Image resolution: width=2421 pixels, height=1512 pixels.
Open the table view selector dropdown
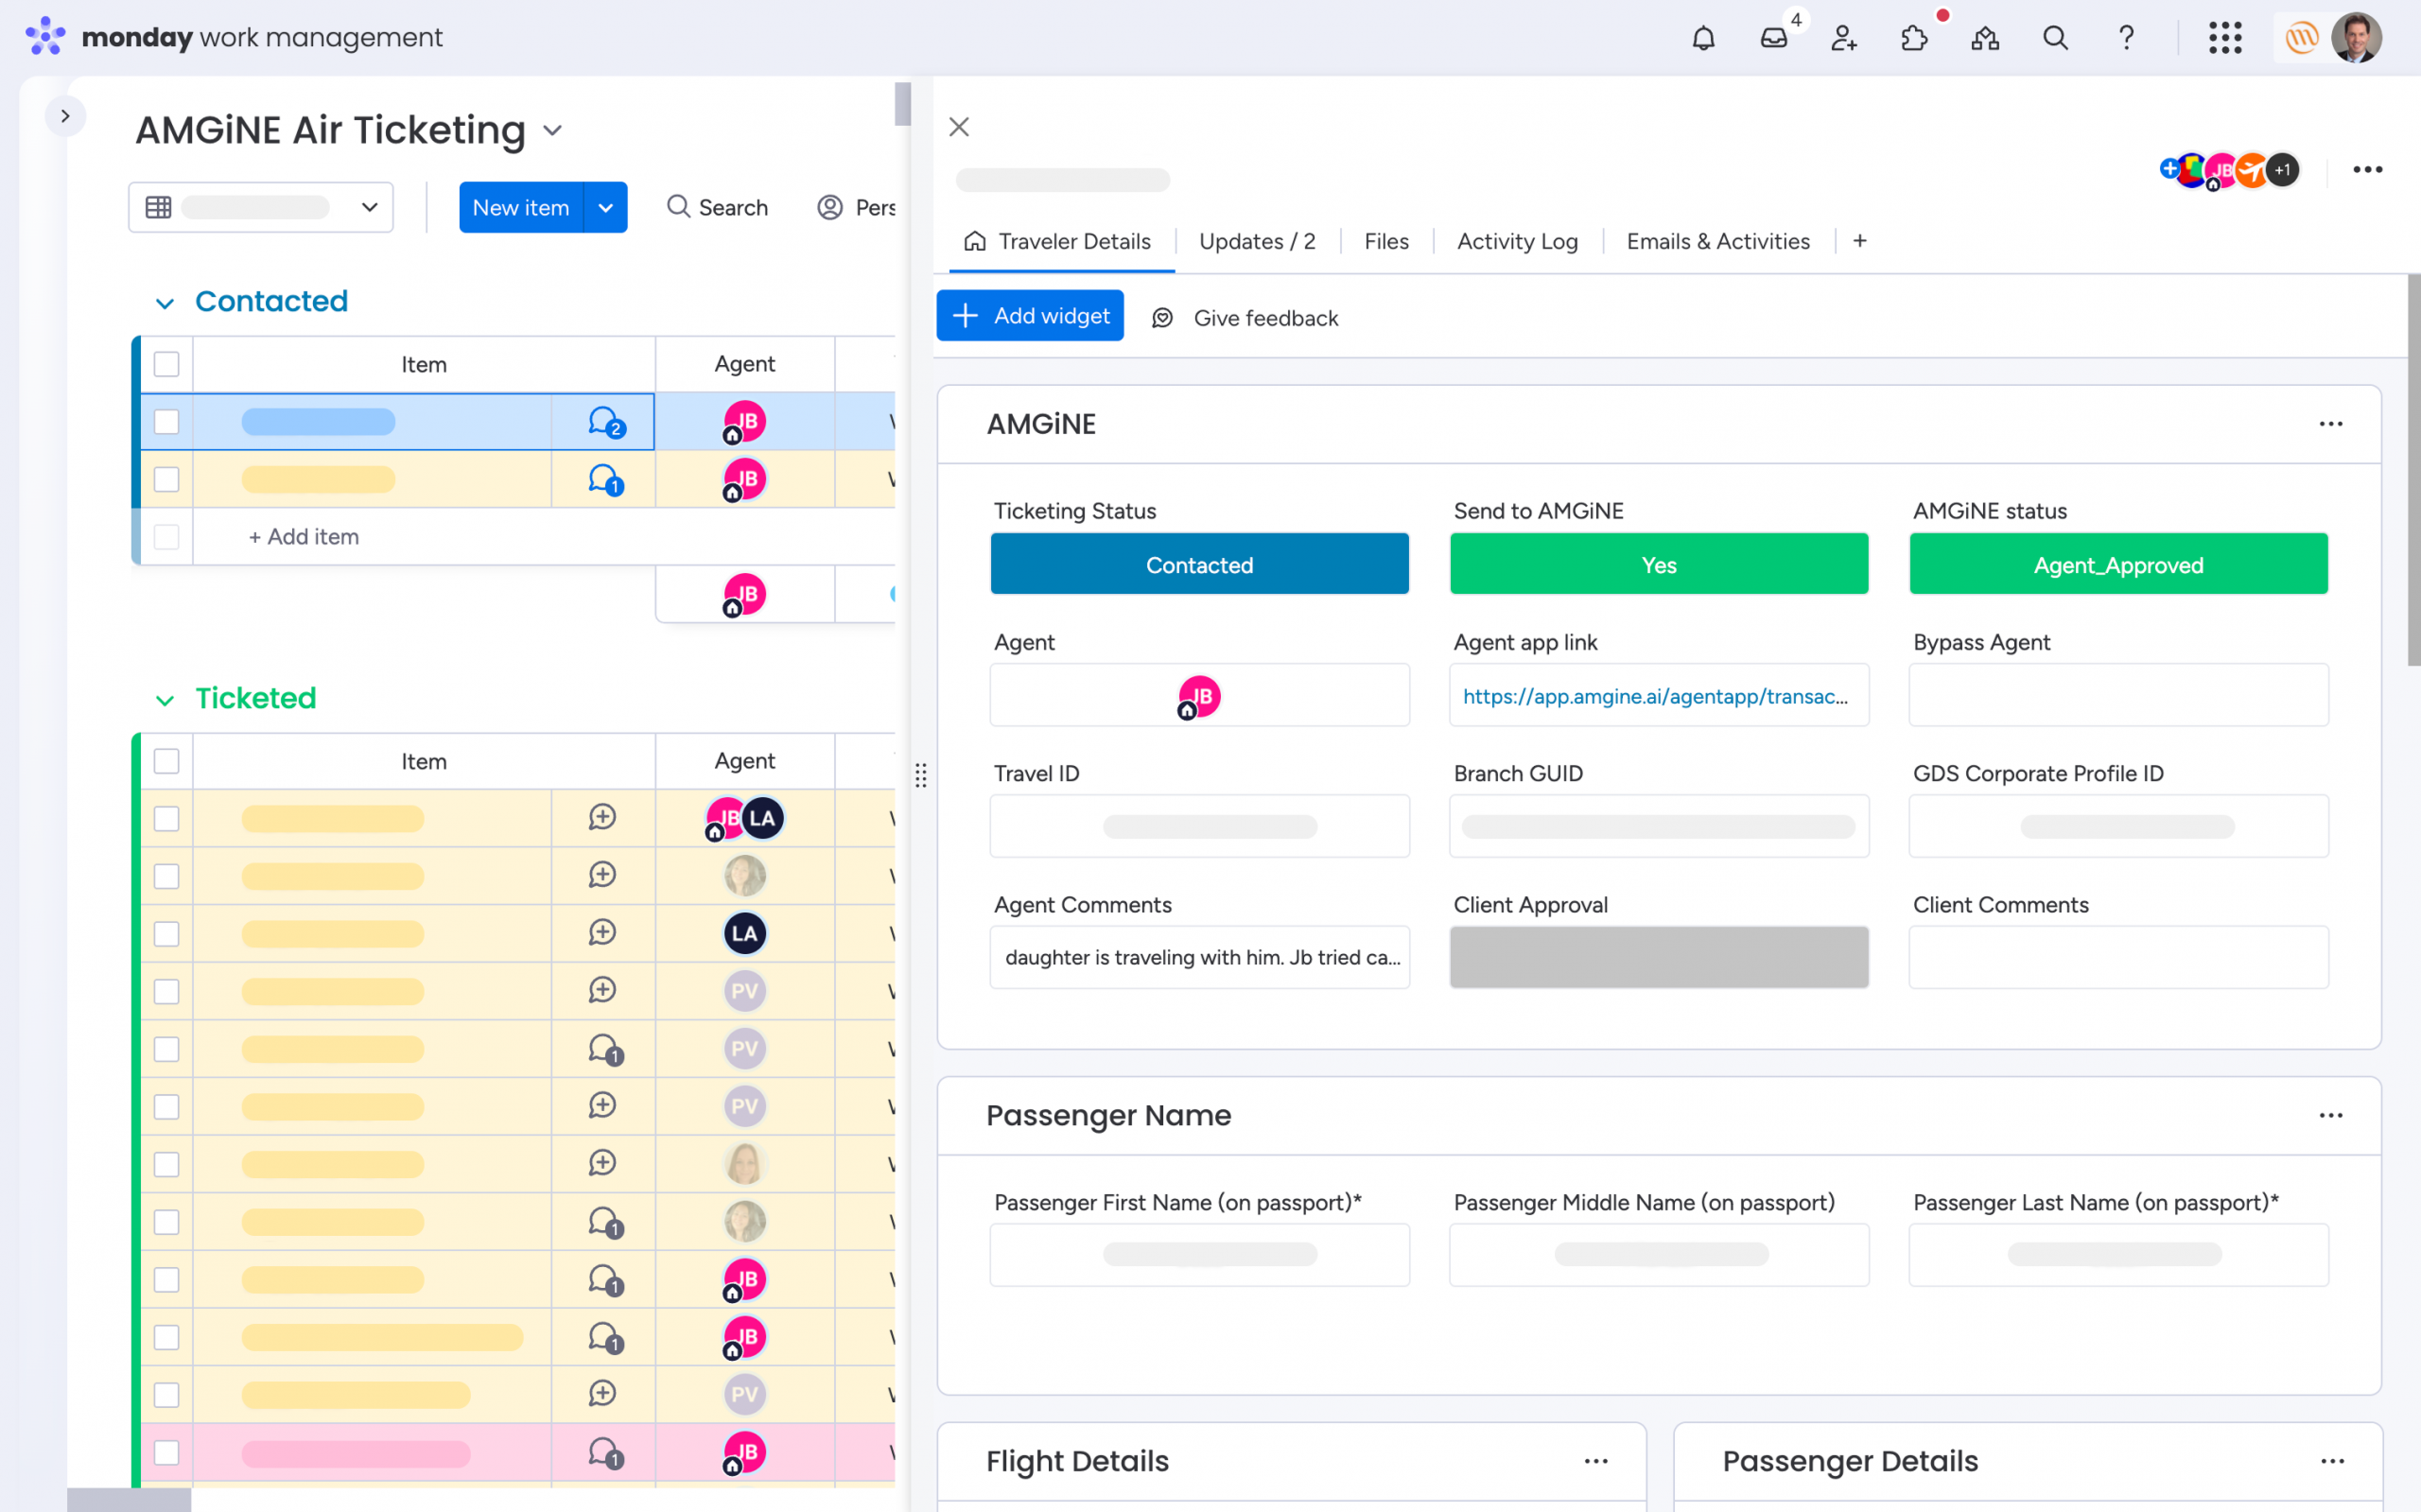[x=261, y=207]
